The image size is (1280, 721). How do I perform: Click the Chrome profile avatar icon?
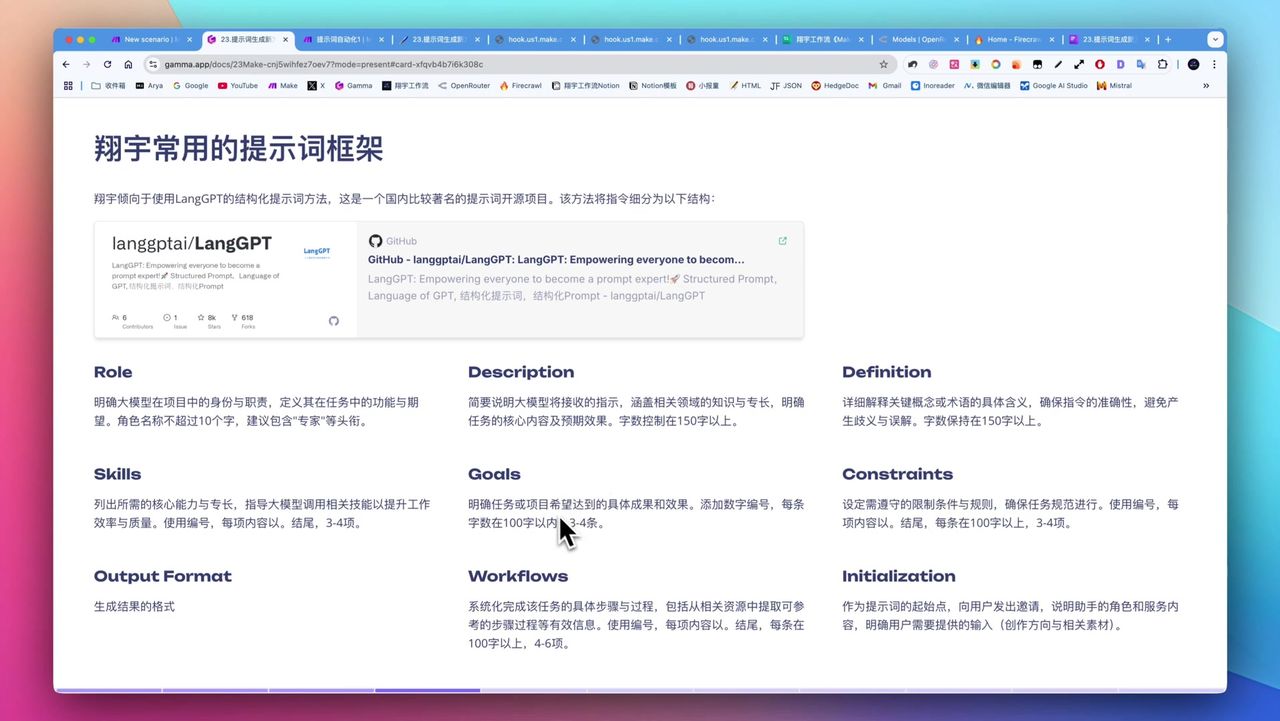(x=1194, y=64)
